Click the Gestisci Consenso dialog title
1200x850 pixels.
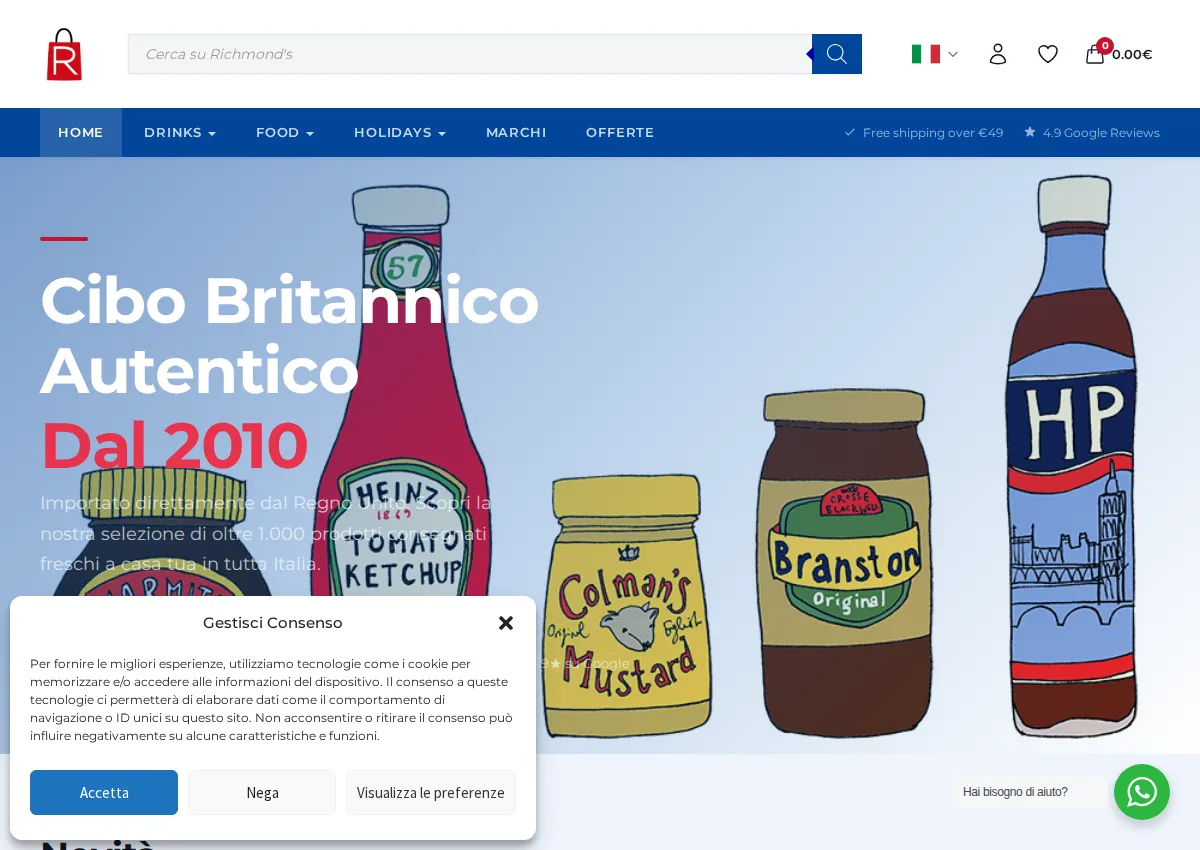[273, 623]
